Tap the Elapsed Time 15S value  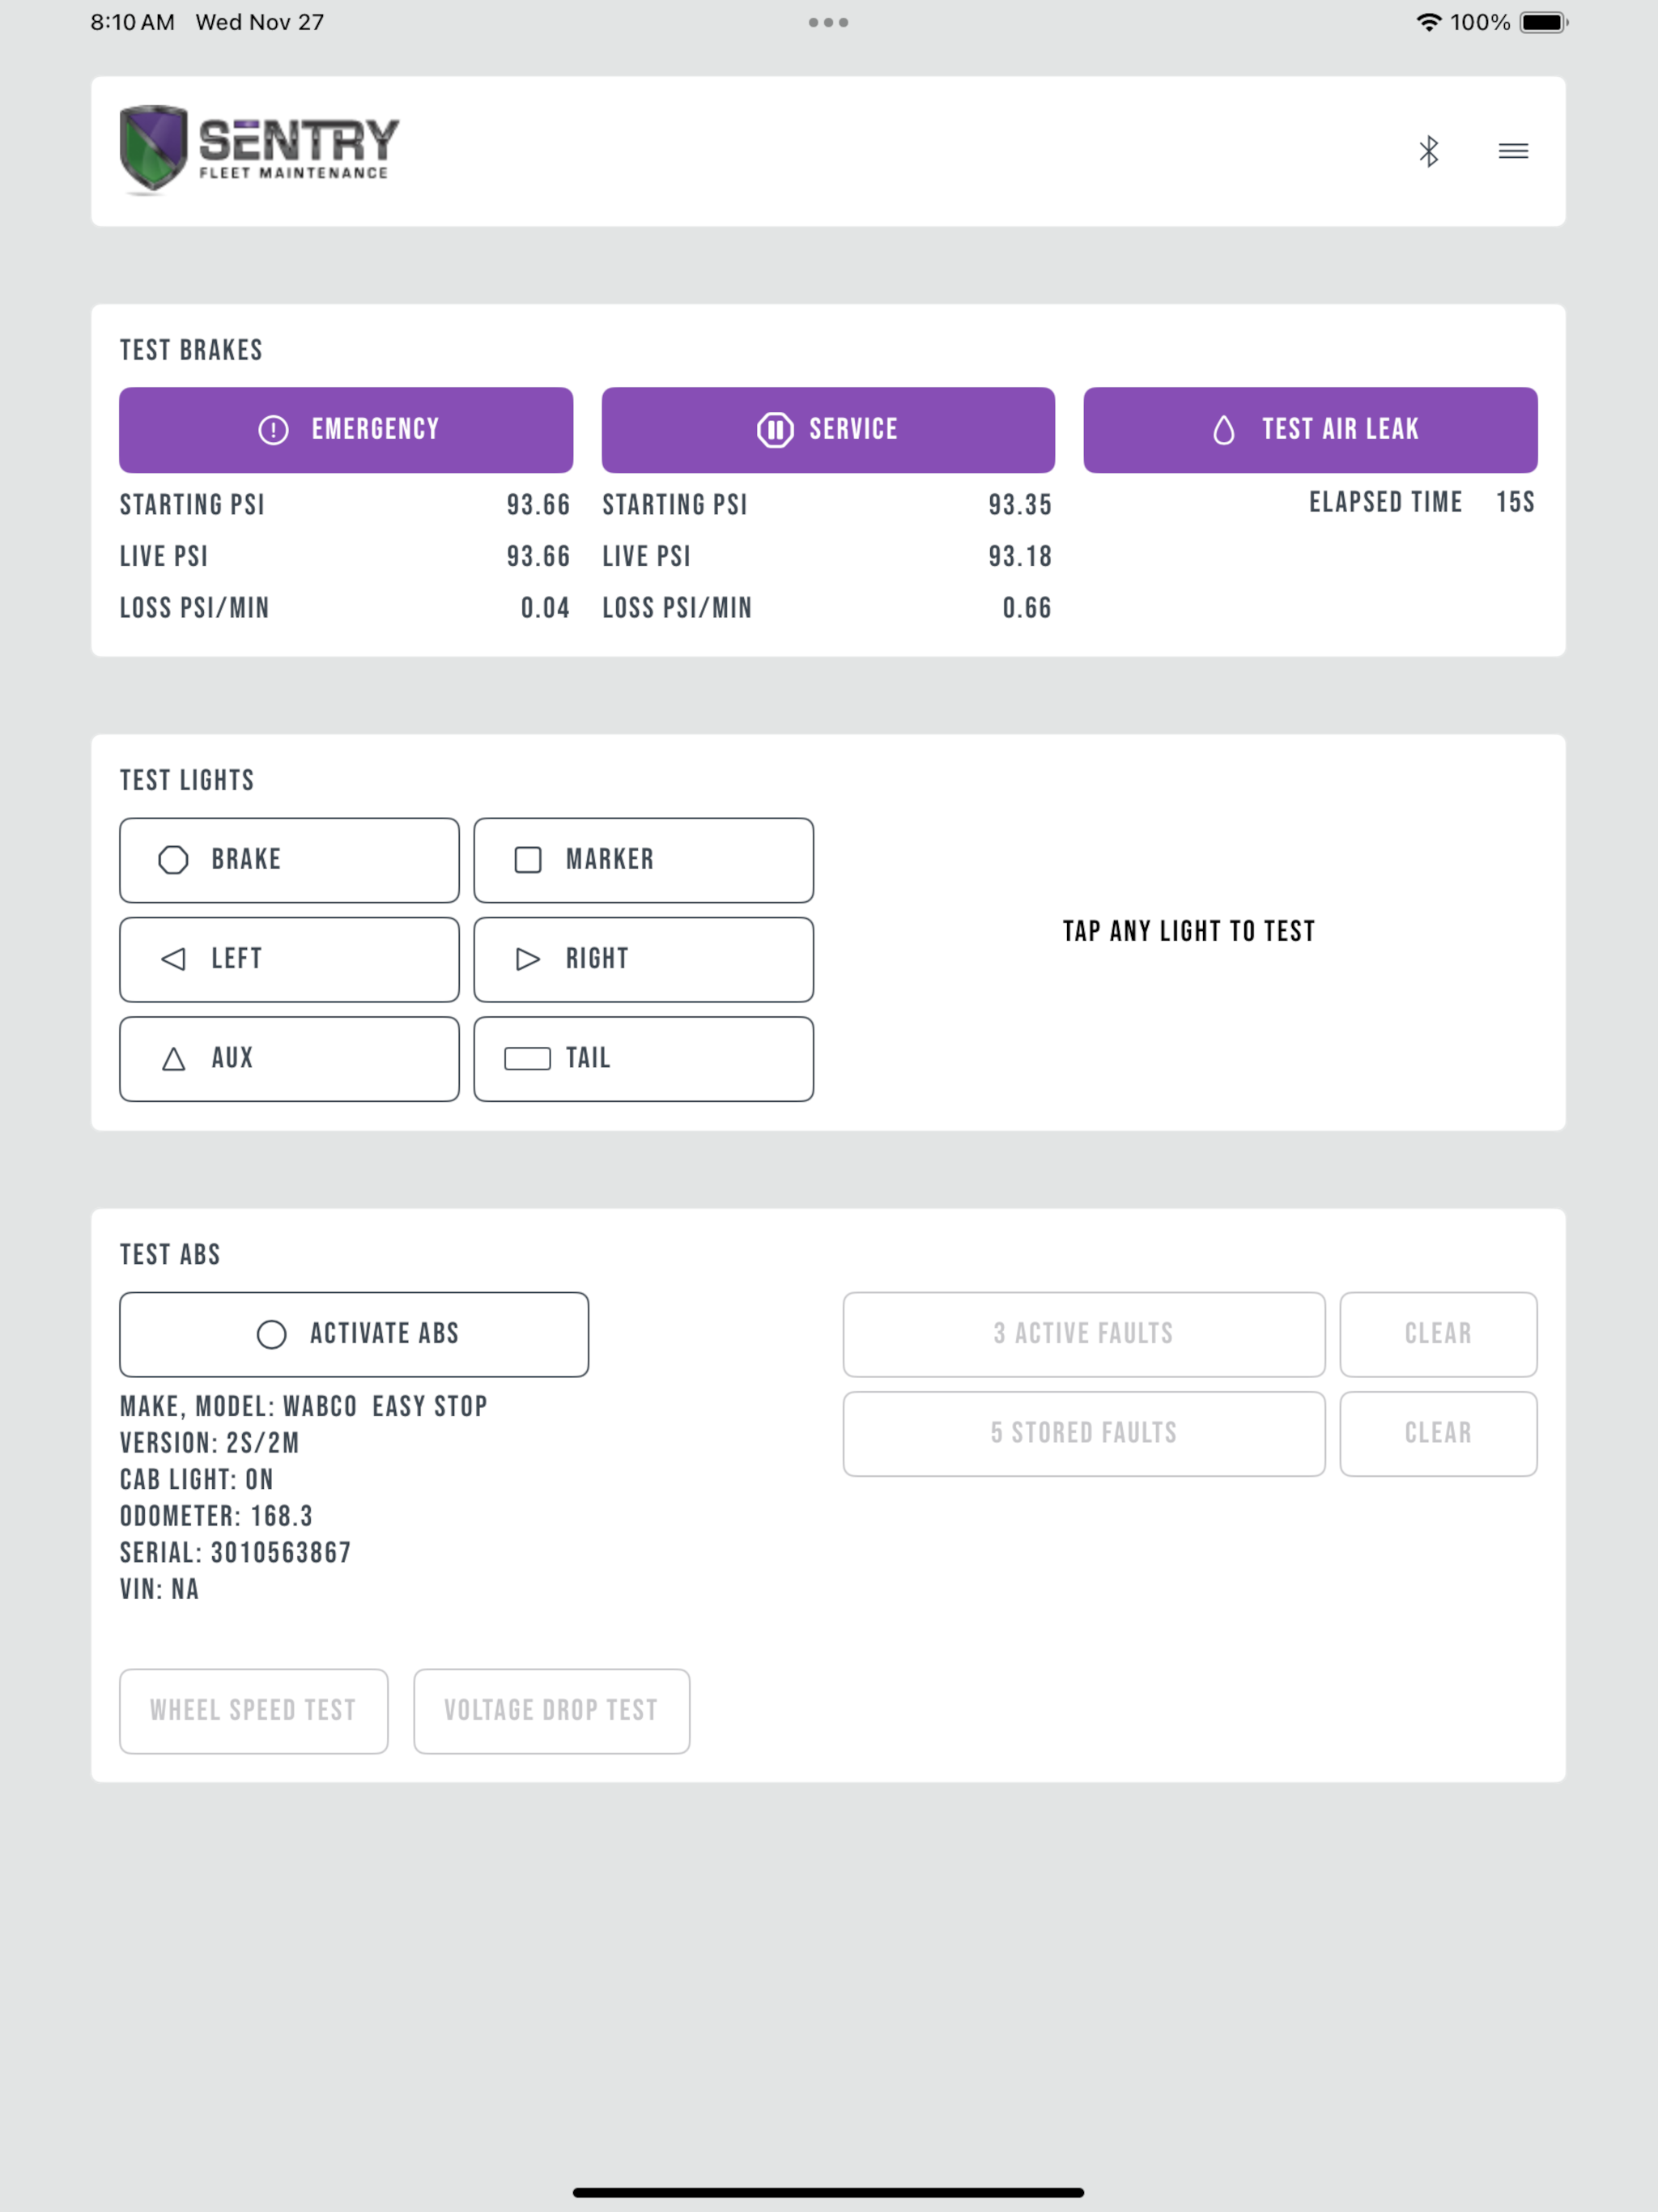point(1515,502)
